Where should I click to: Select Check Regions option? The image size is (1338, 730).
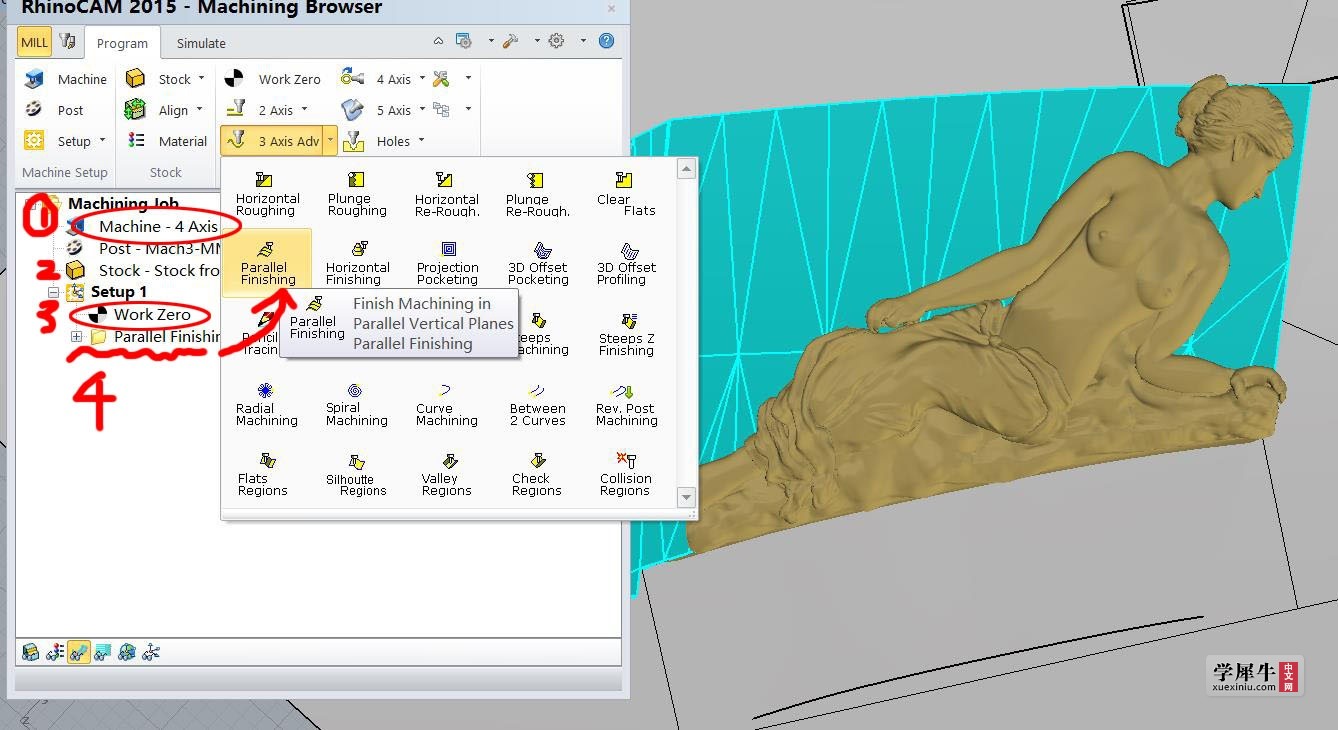pos(536,474)
